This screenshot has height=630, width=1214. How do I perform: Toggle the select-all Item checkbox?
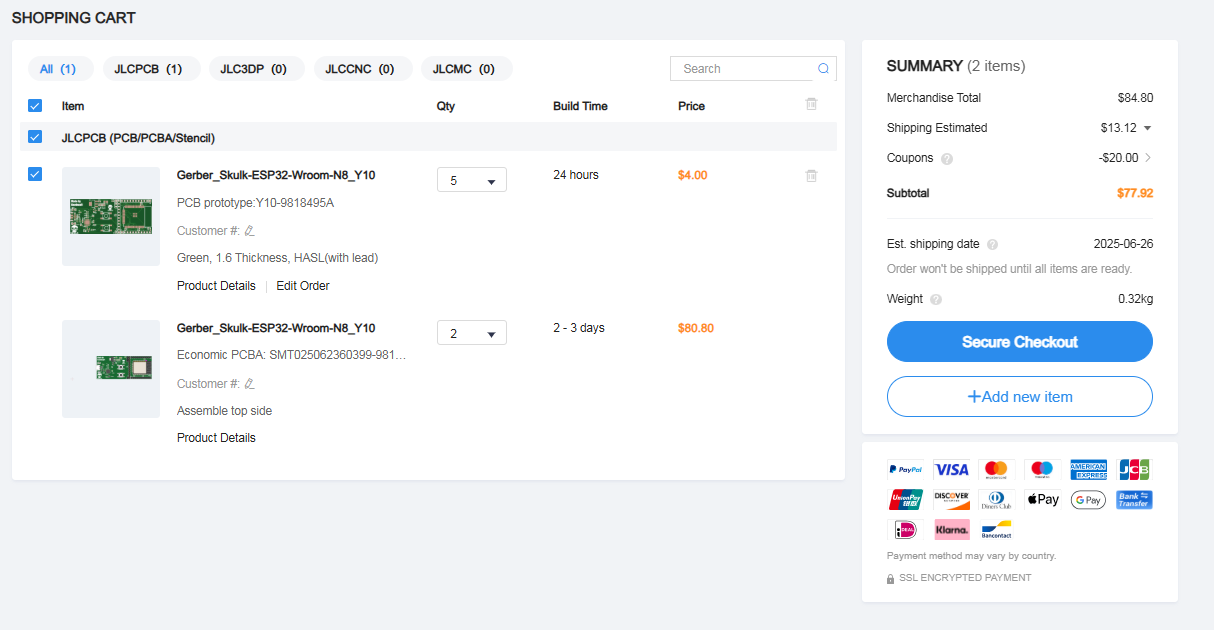pos(35,106)
